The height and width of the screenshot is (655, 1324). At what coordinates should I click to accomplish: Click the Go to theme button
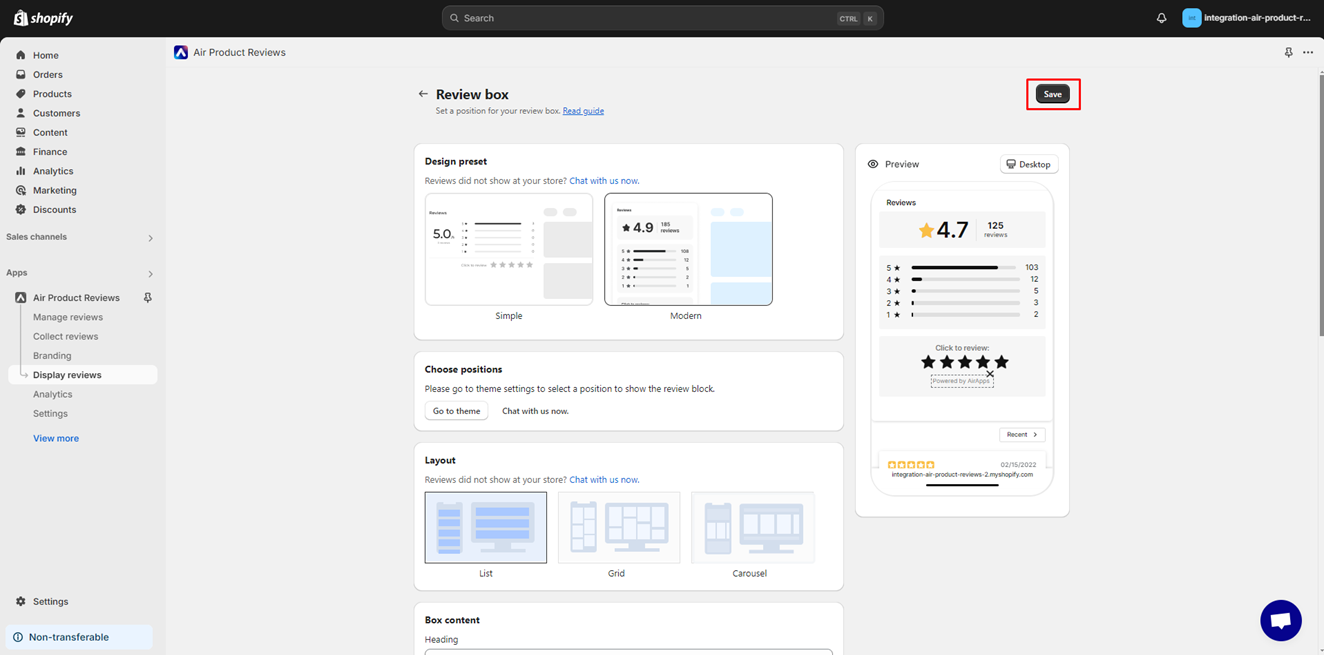point(456,411)
